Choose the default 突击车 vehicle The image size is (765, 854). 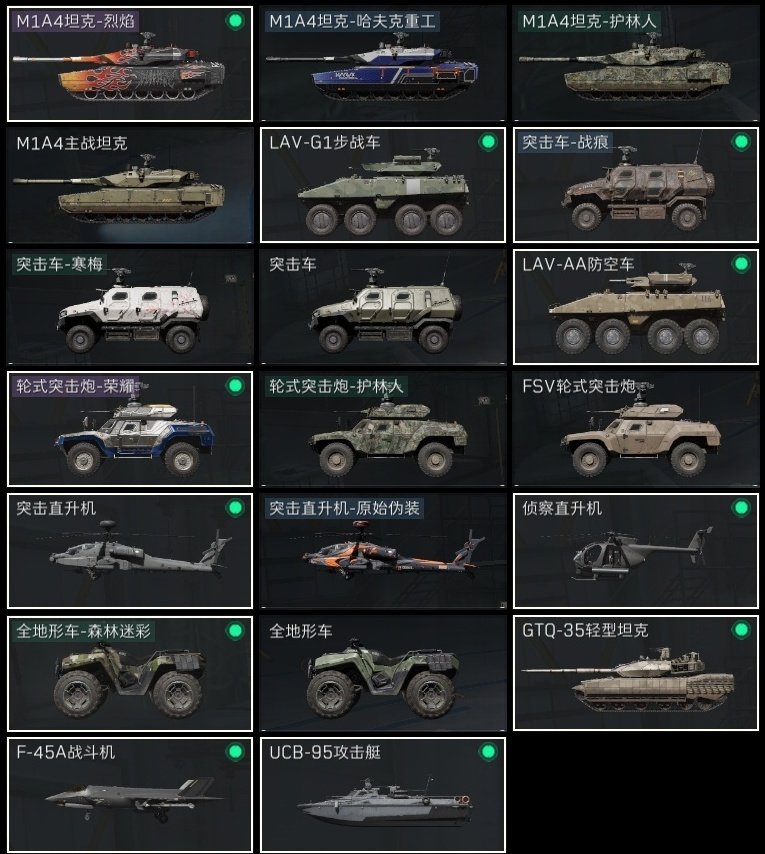383,307
